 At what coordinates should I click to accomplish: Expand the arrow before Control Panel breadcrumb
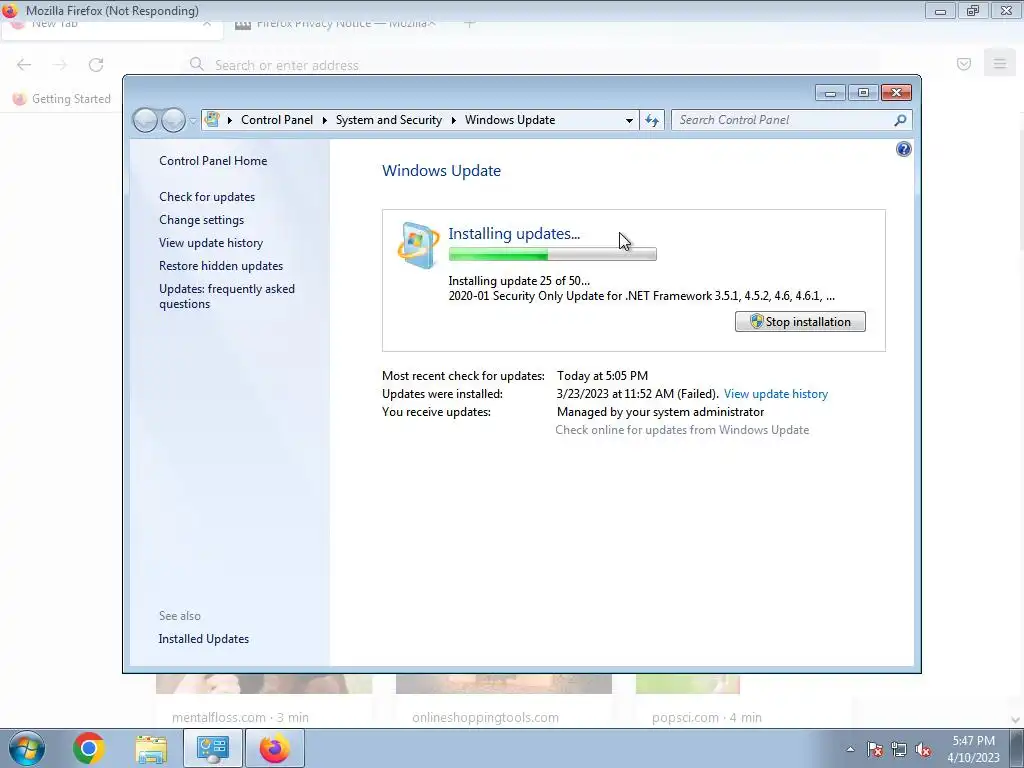[230, 120]
